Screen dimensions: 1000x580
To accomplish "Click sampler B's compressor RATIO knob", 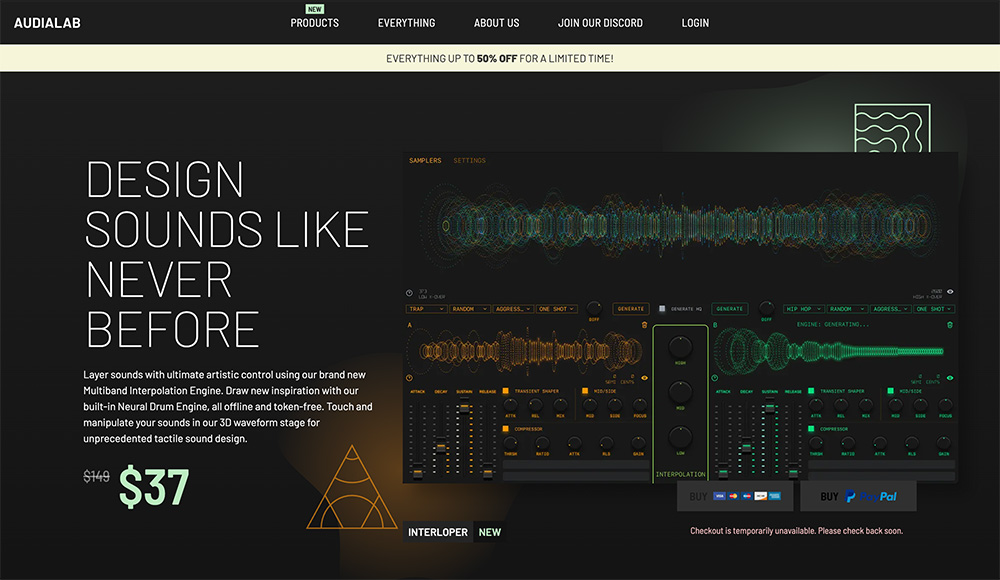I will 848,443.
